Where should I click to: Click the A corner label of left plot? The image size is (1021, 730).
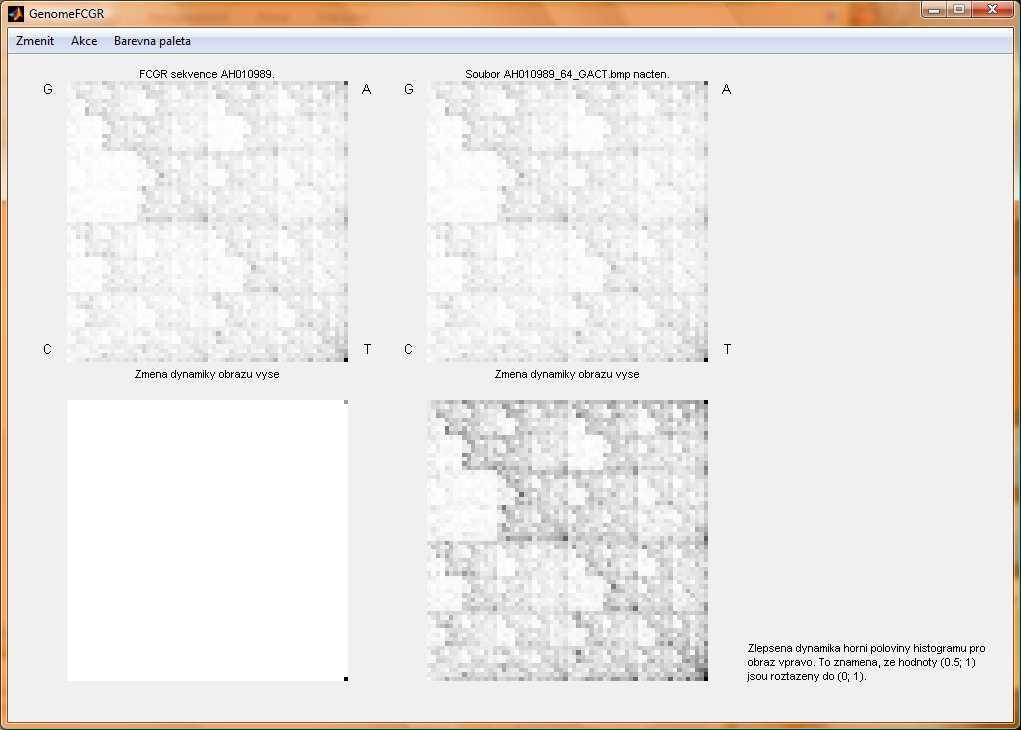pos(367,89)
